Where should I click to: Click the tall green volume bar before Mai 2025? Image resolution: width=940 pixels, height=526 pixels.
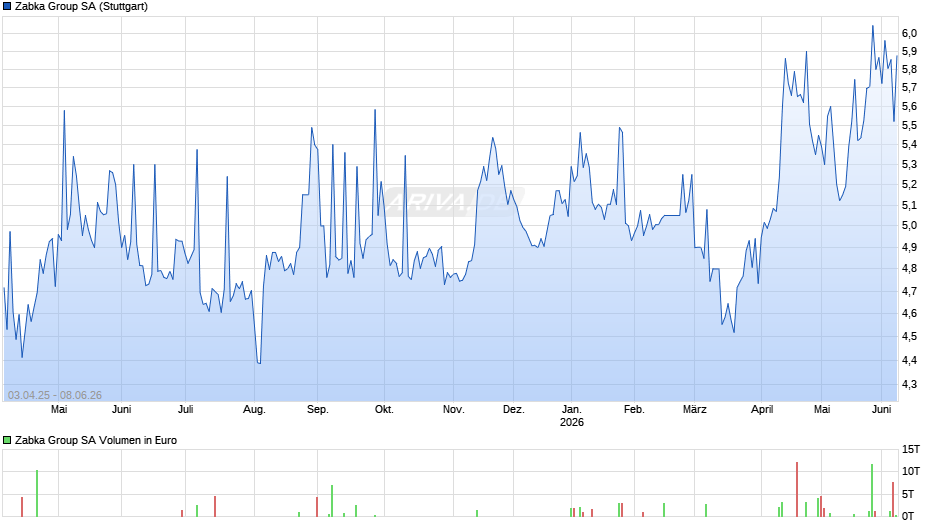click(x=37, y=493)
